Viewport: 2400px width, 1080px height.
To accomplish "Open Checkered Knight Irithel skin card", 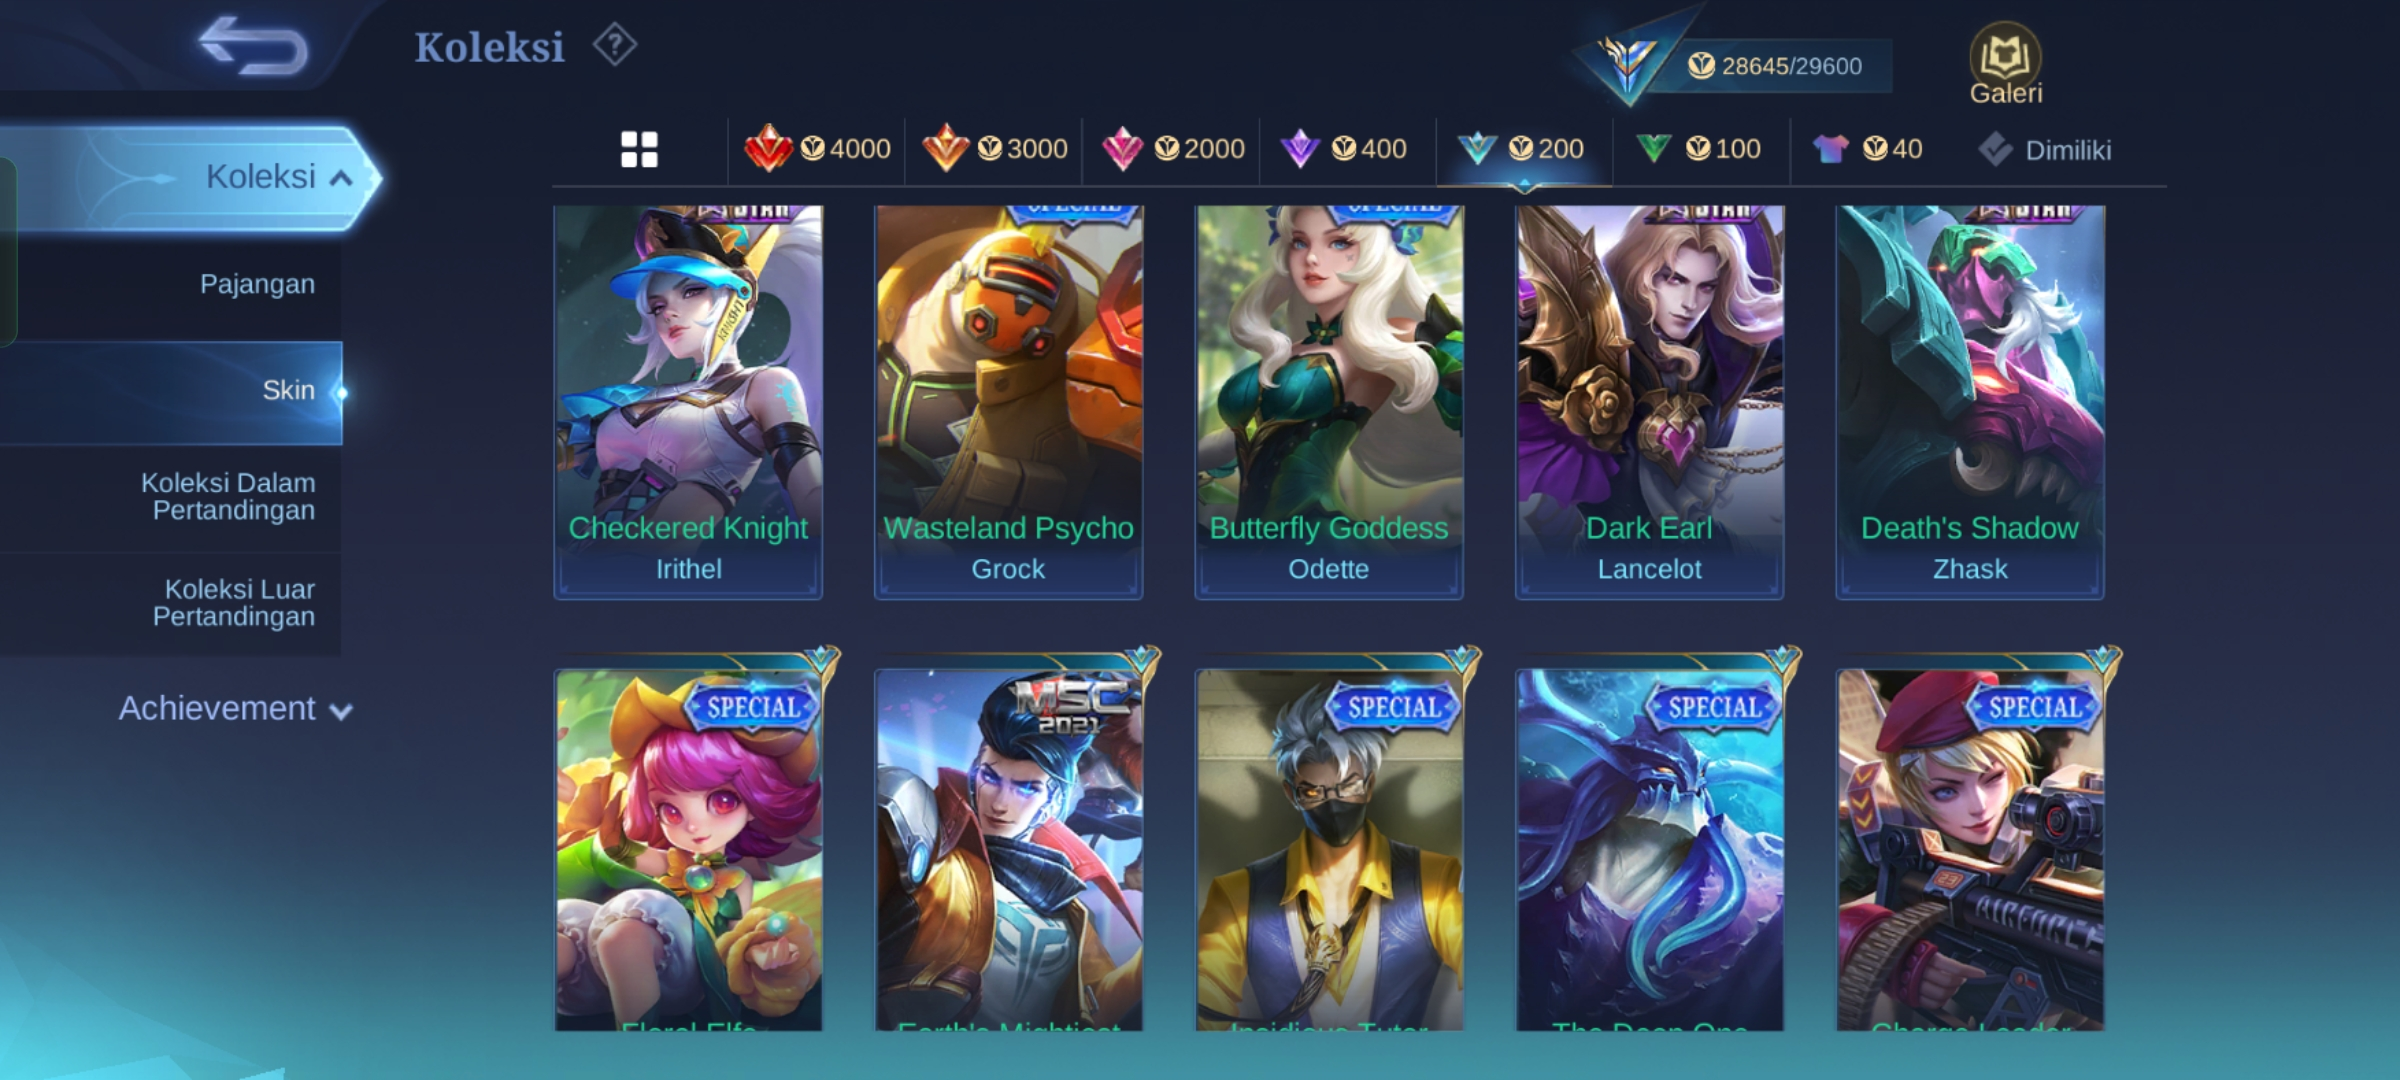I will (688, 402).
